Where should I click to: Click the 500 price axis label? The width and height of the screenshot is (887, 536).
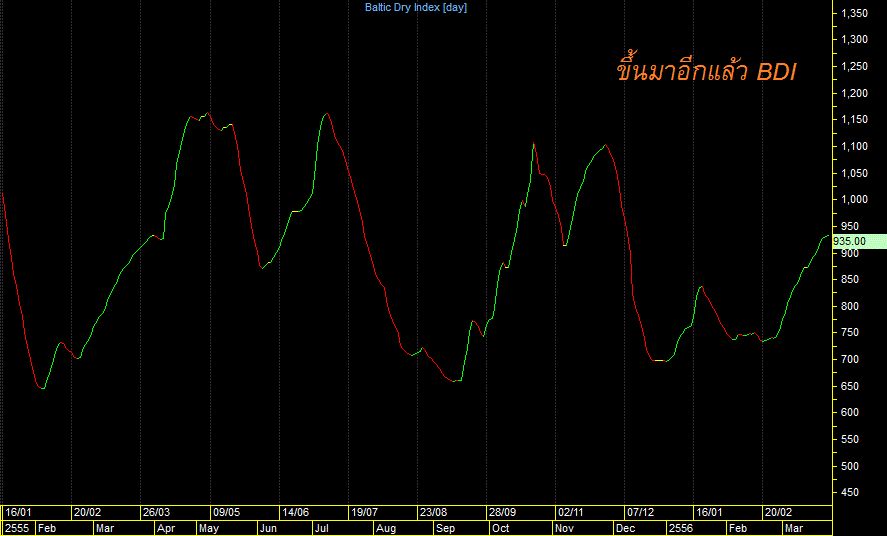[x=850, y=466]
